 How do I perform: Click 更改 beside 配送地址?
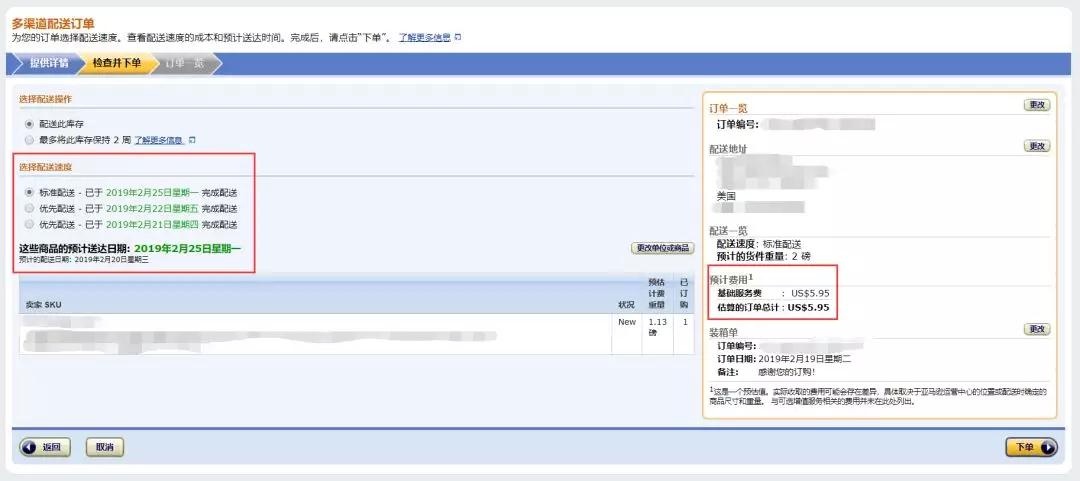point(1036,146)
